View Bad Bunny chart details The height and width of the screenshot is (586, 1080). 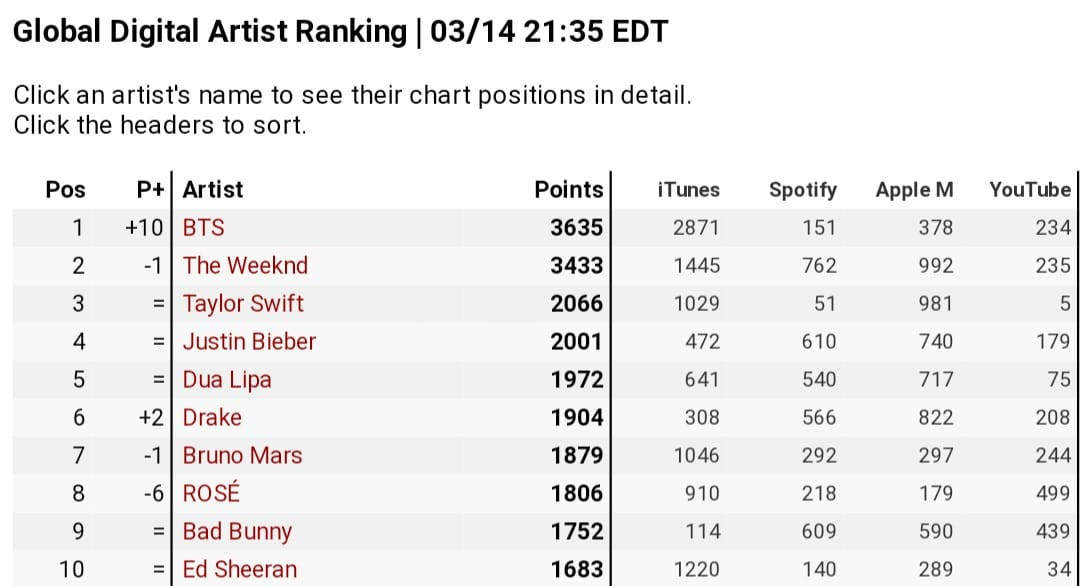tap(237, 532)
